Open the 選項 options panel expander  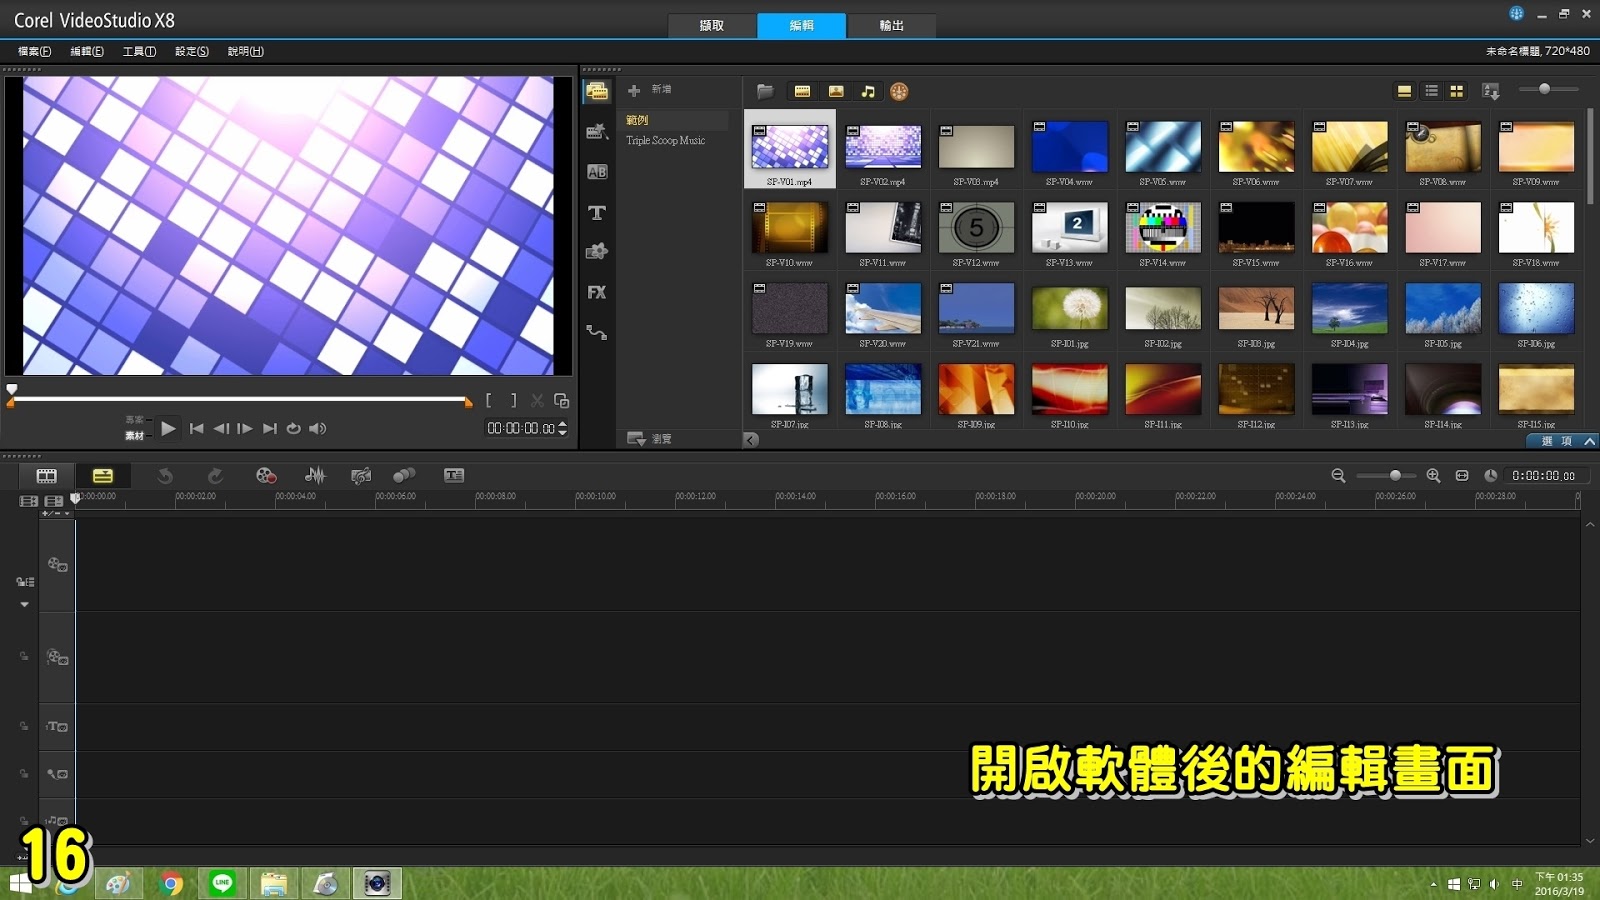(1557, 440)
